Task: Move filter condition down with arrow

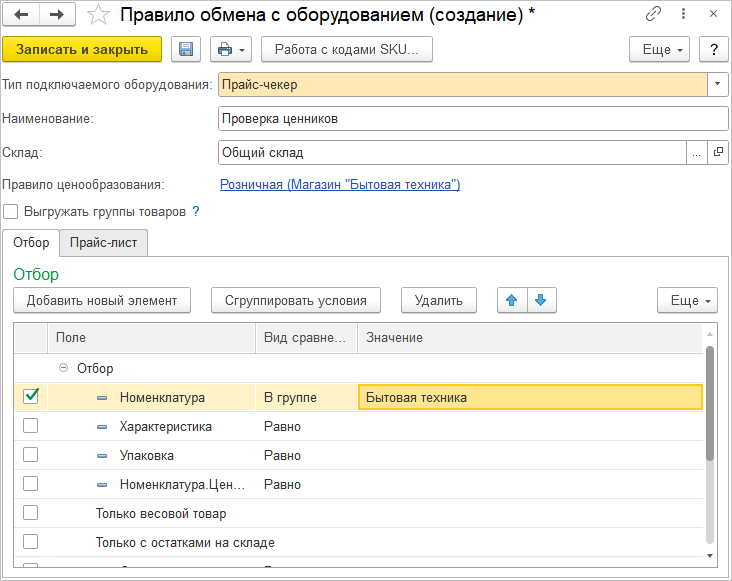Action: (541, 300)
